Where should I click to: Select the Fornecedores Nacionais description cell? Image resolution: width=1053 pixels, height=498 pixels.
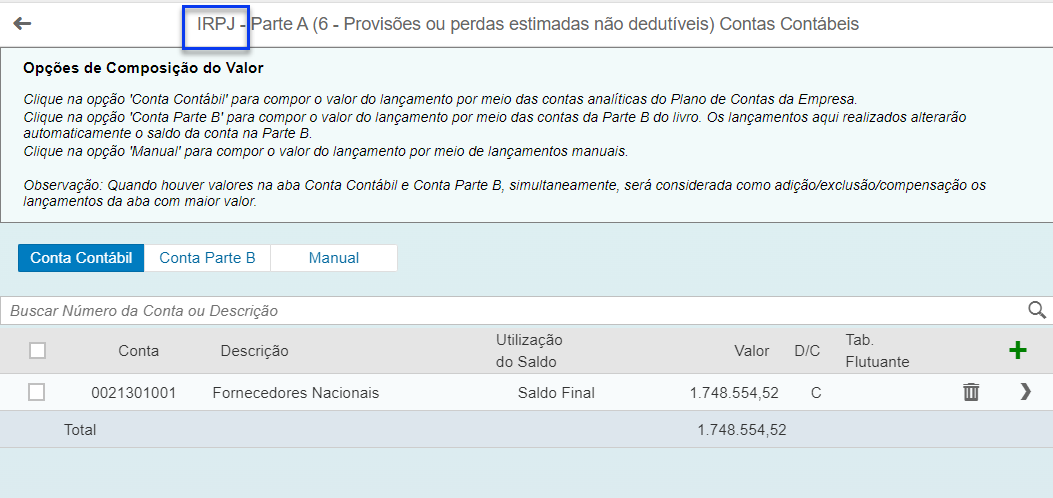pos(295,393)
